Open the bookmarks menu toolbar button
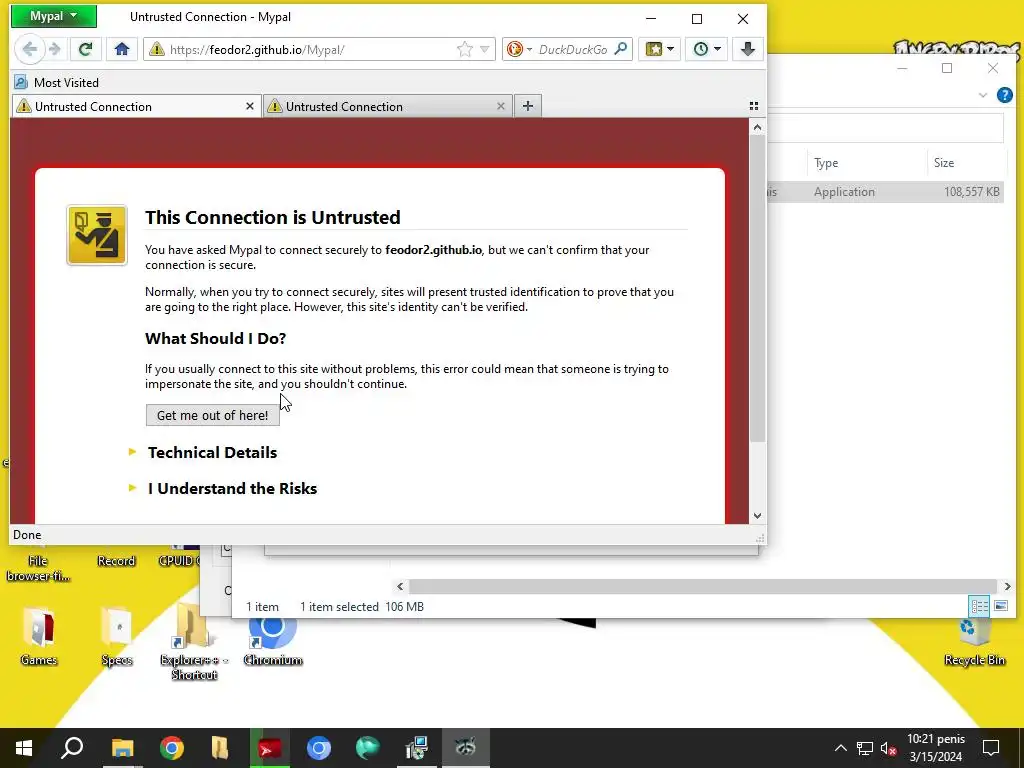The width and height of the screenshot is (1024, 768). point(659,49)
